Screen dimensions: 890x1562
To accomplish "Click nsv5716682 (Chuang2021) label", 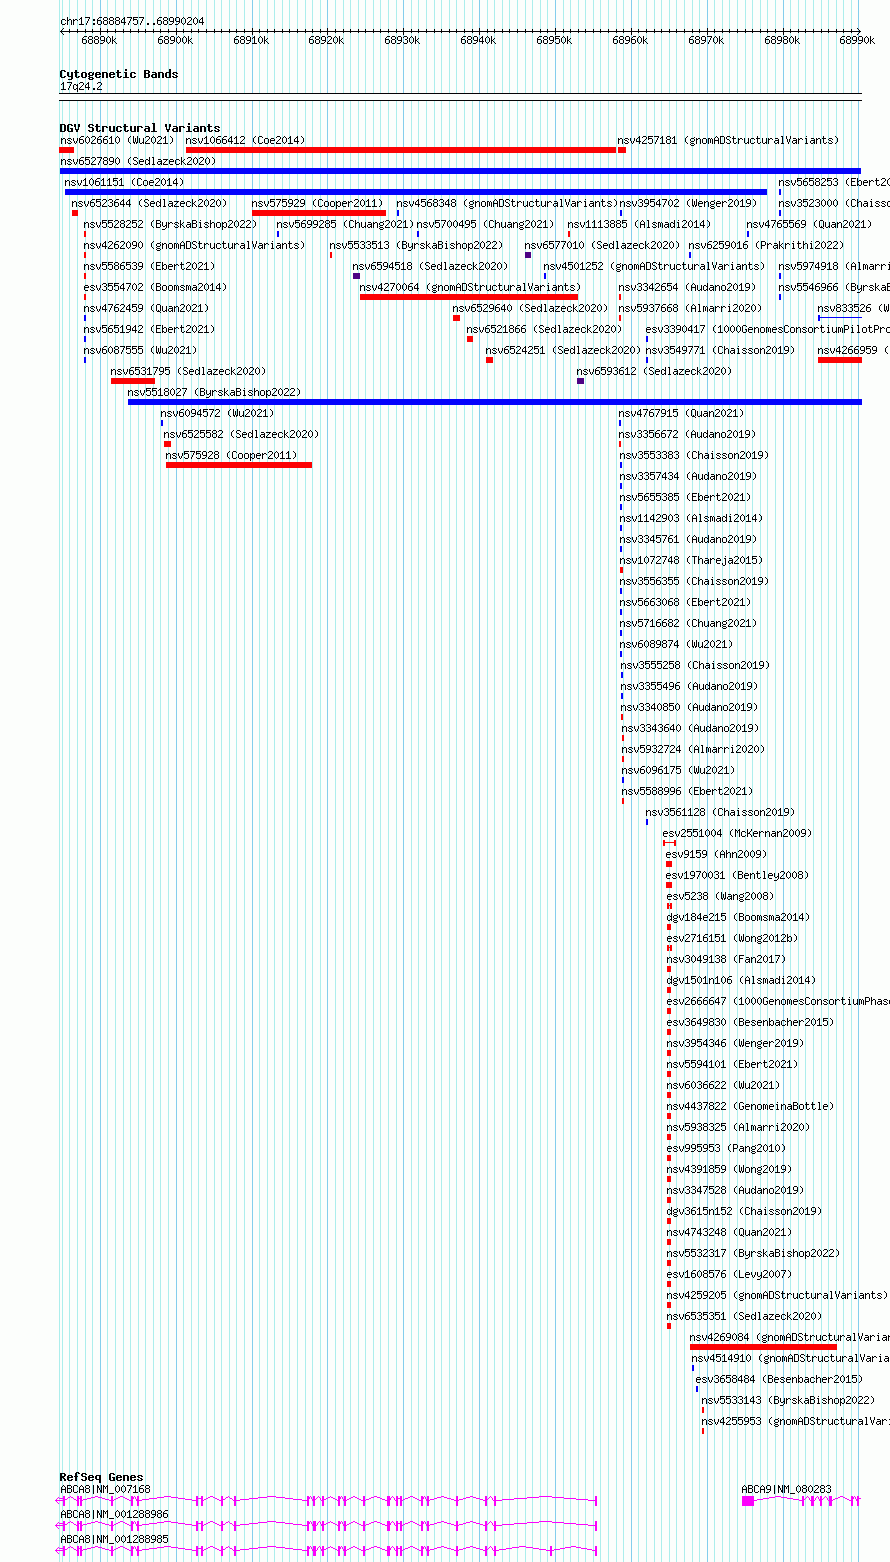I will pos(688,623).
